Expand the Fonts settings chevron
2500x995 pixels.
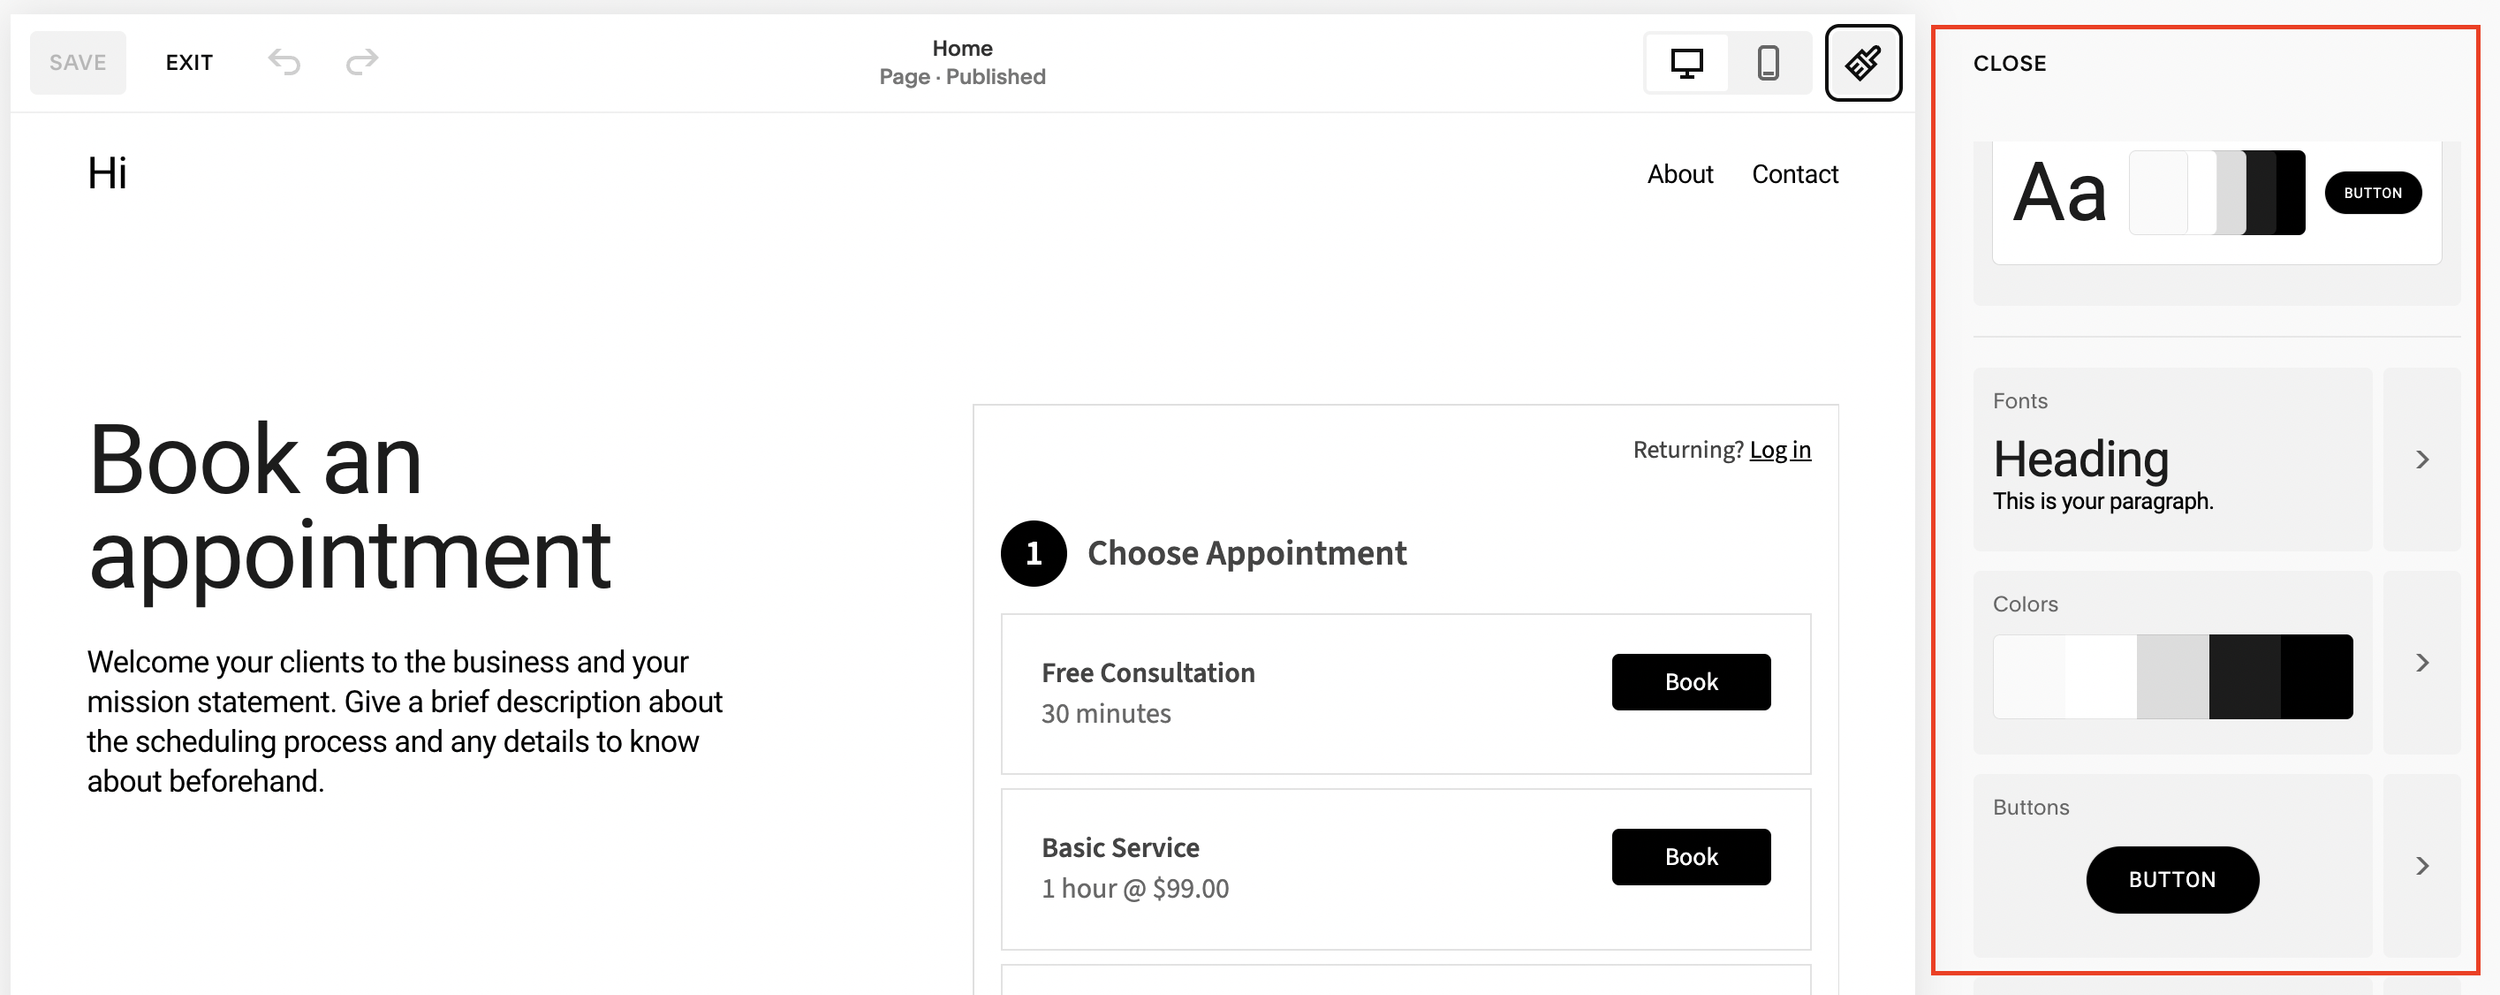2422,460
